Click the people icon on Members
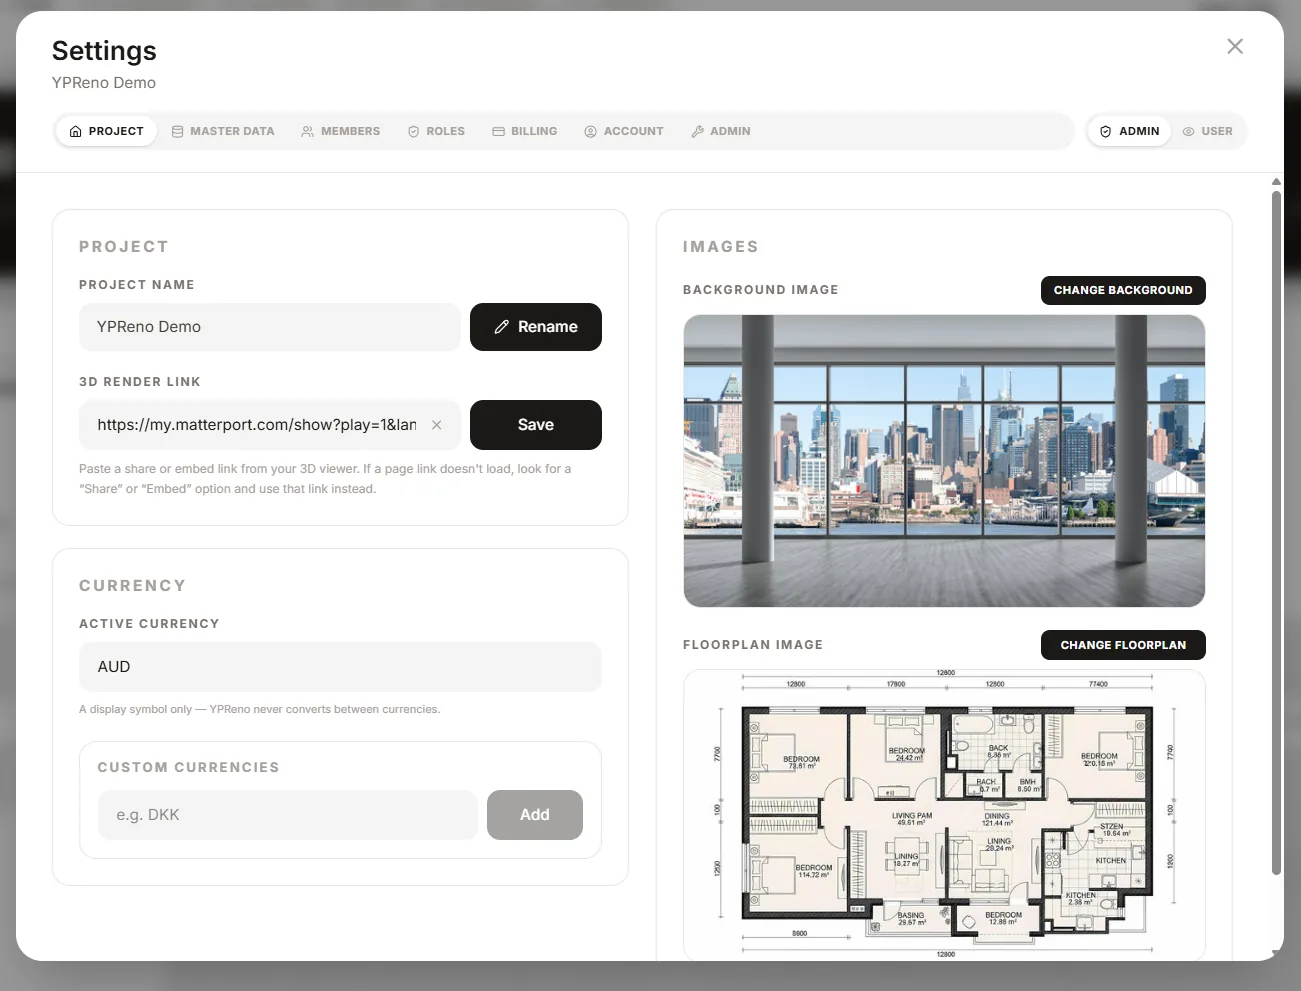Viewport: 1301px width, 991px height. pyautogui.click(x=308, y=131)
